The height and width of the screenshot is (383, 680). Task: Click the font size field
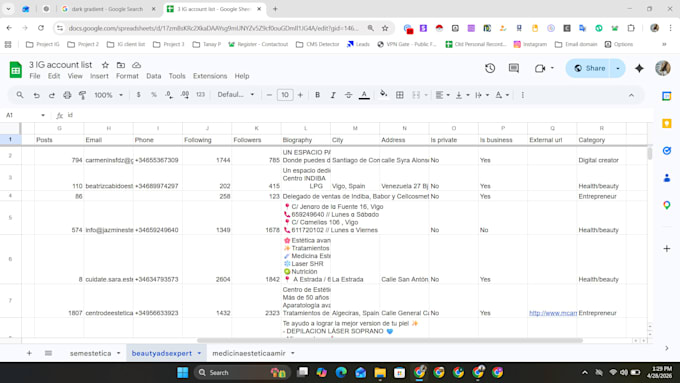click(285, 95)
